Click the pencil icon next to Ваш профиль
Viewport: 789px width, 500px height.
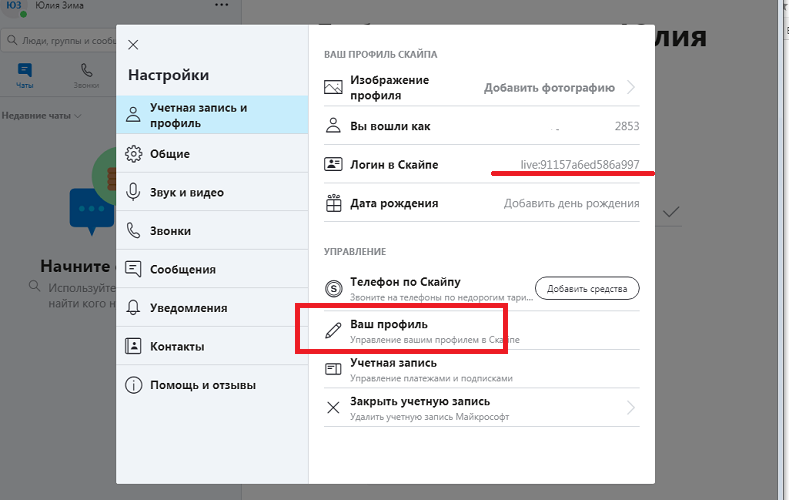[334, 331]
